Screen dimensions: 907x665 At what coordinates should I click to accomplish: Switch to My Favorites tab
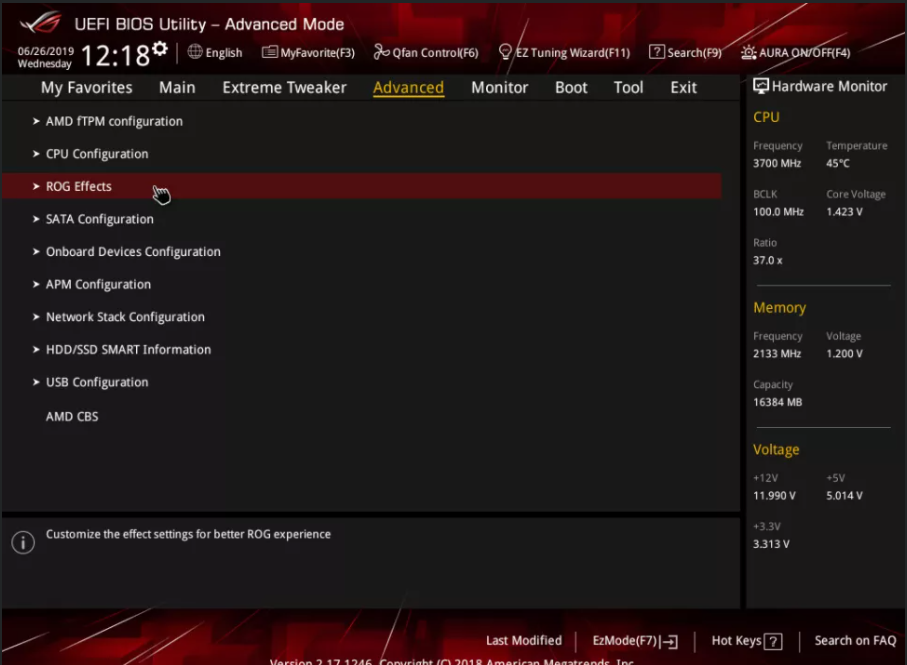tap(87, 87)
